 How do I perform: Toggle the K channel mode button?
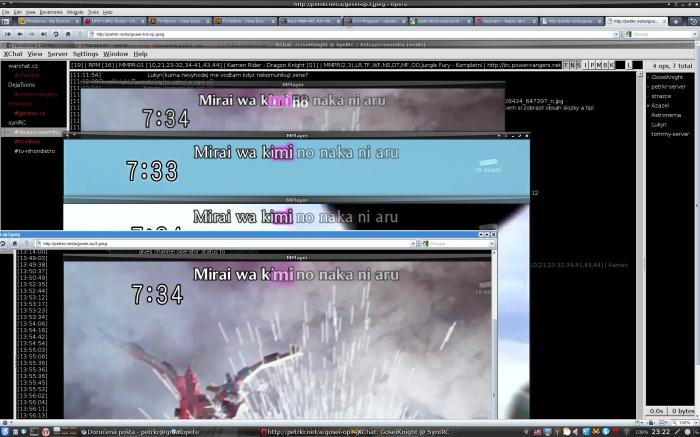612,65
